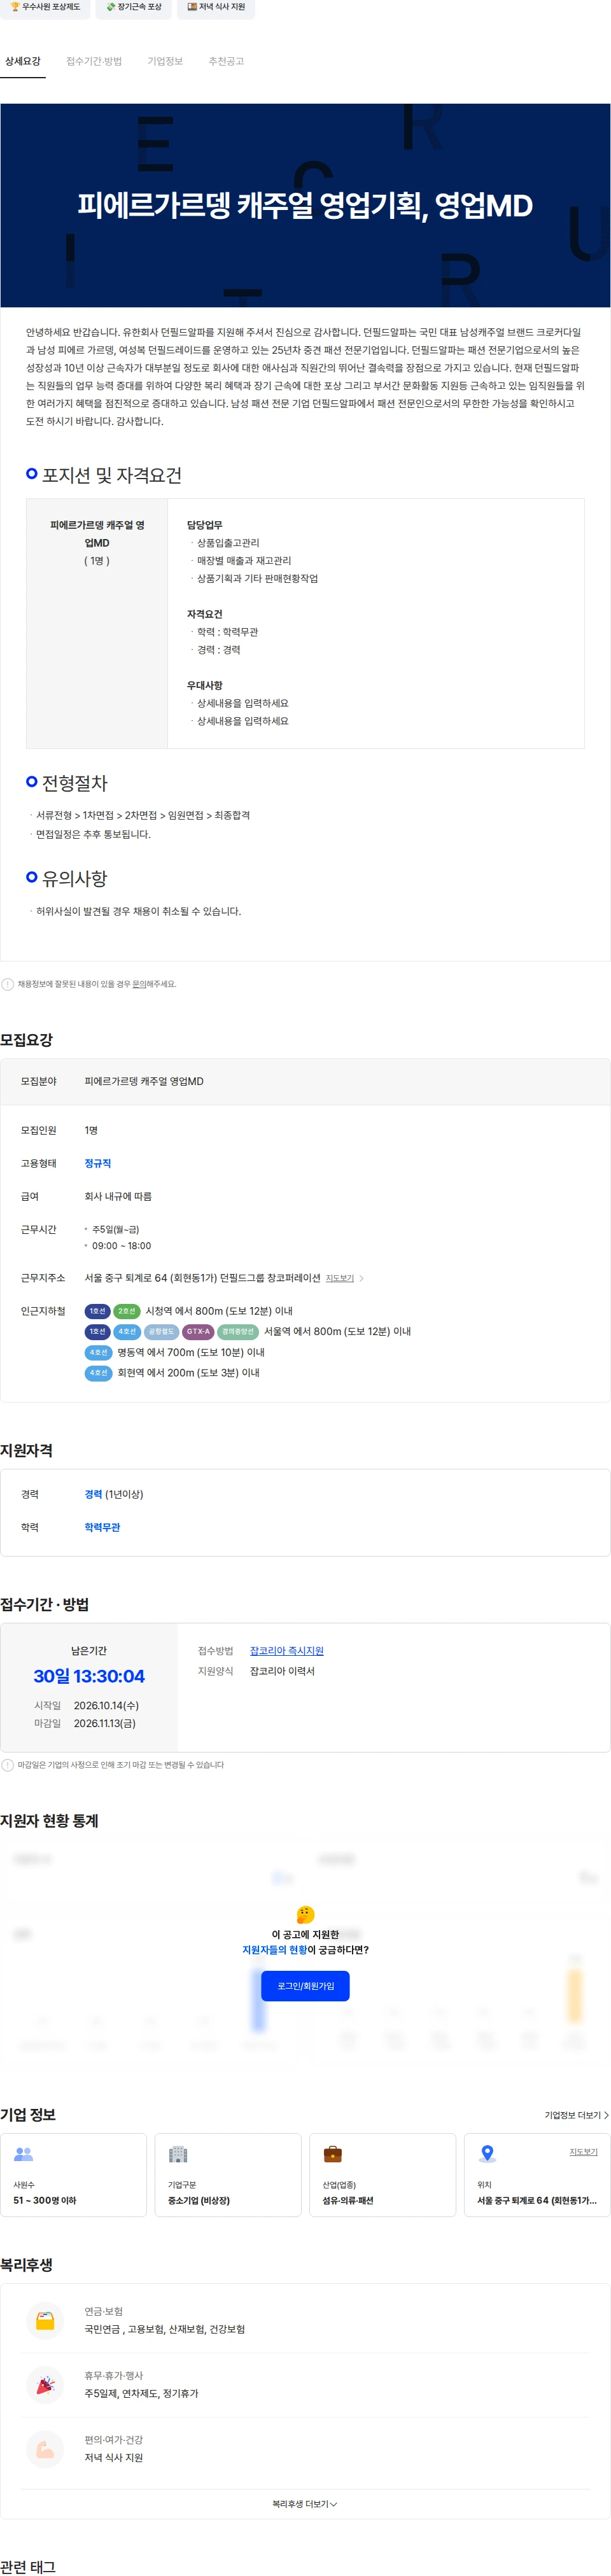The width and height of the screenshot is (611, 2576).
Task: Click the 저녁 식사 지원 tag
Action: tap(216, 7)
